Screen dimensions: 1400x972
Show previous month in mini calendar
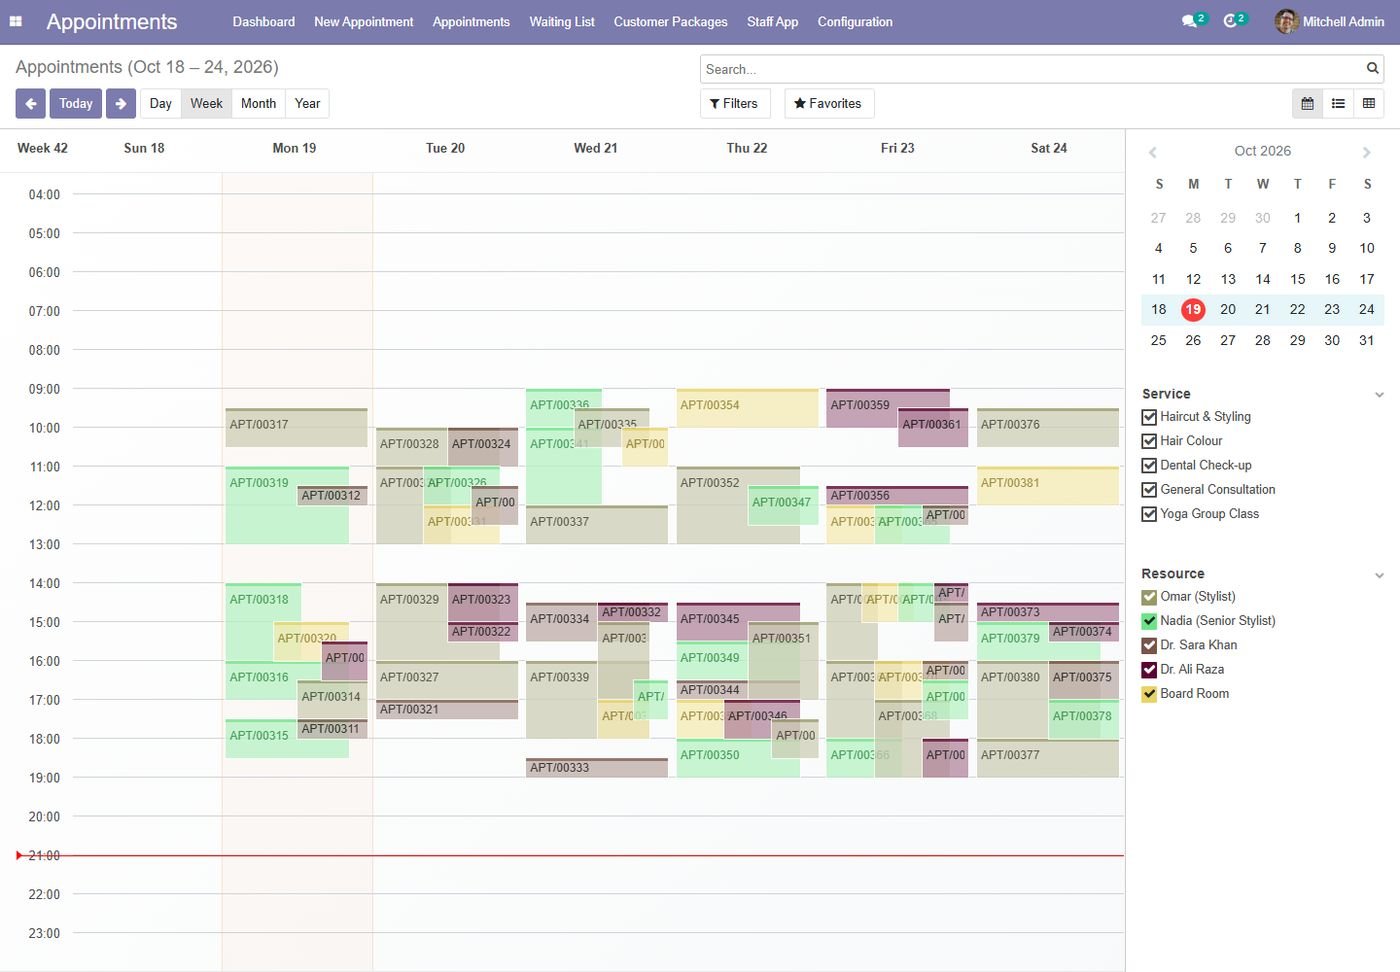(1153, 152)
